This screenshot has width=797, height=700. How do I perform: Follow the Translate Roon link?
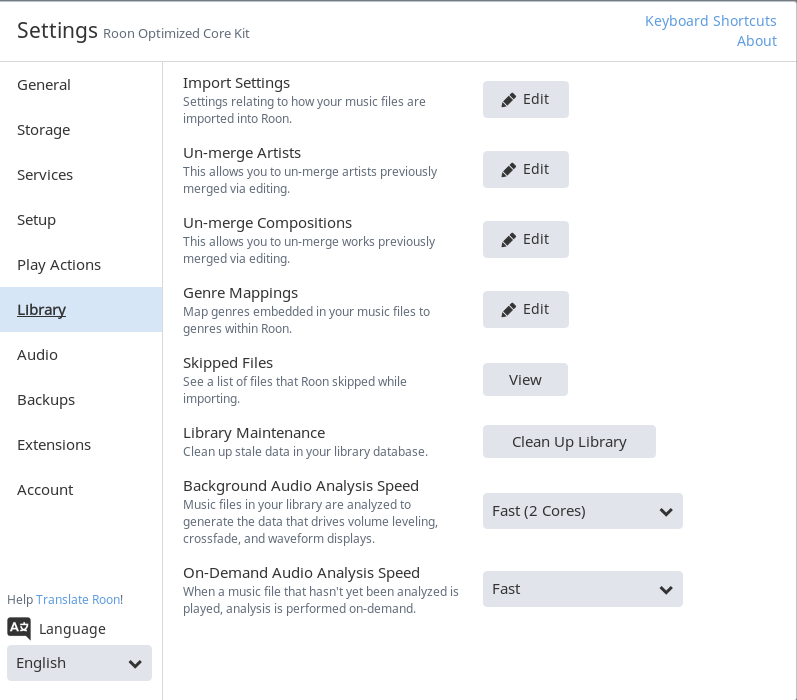click(78, 600)
